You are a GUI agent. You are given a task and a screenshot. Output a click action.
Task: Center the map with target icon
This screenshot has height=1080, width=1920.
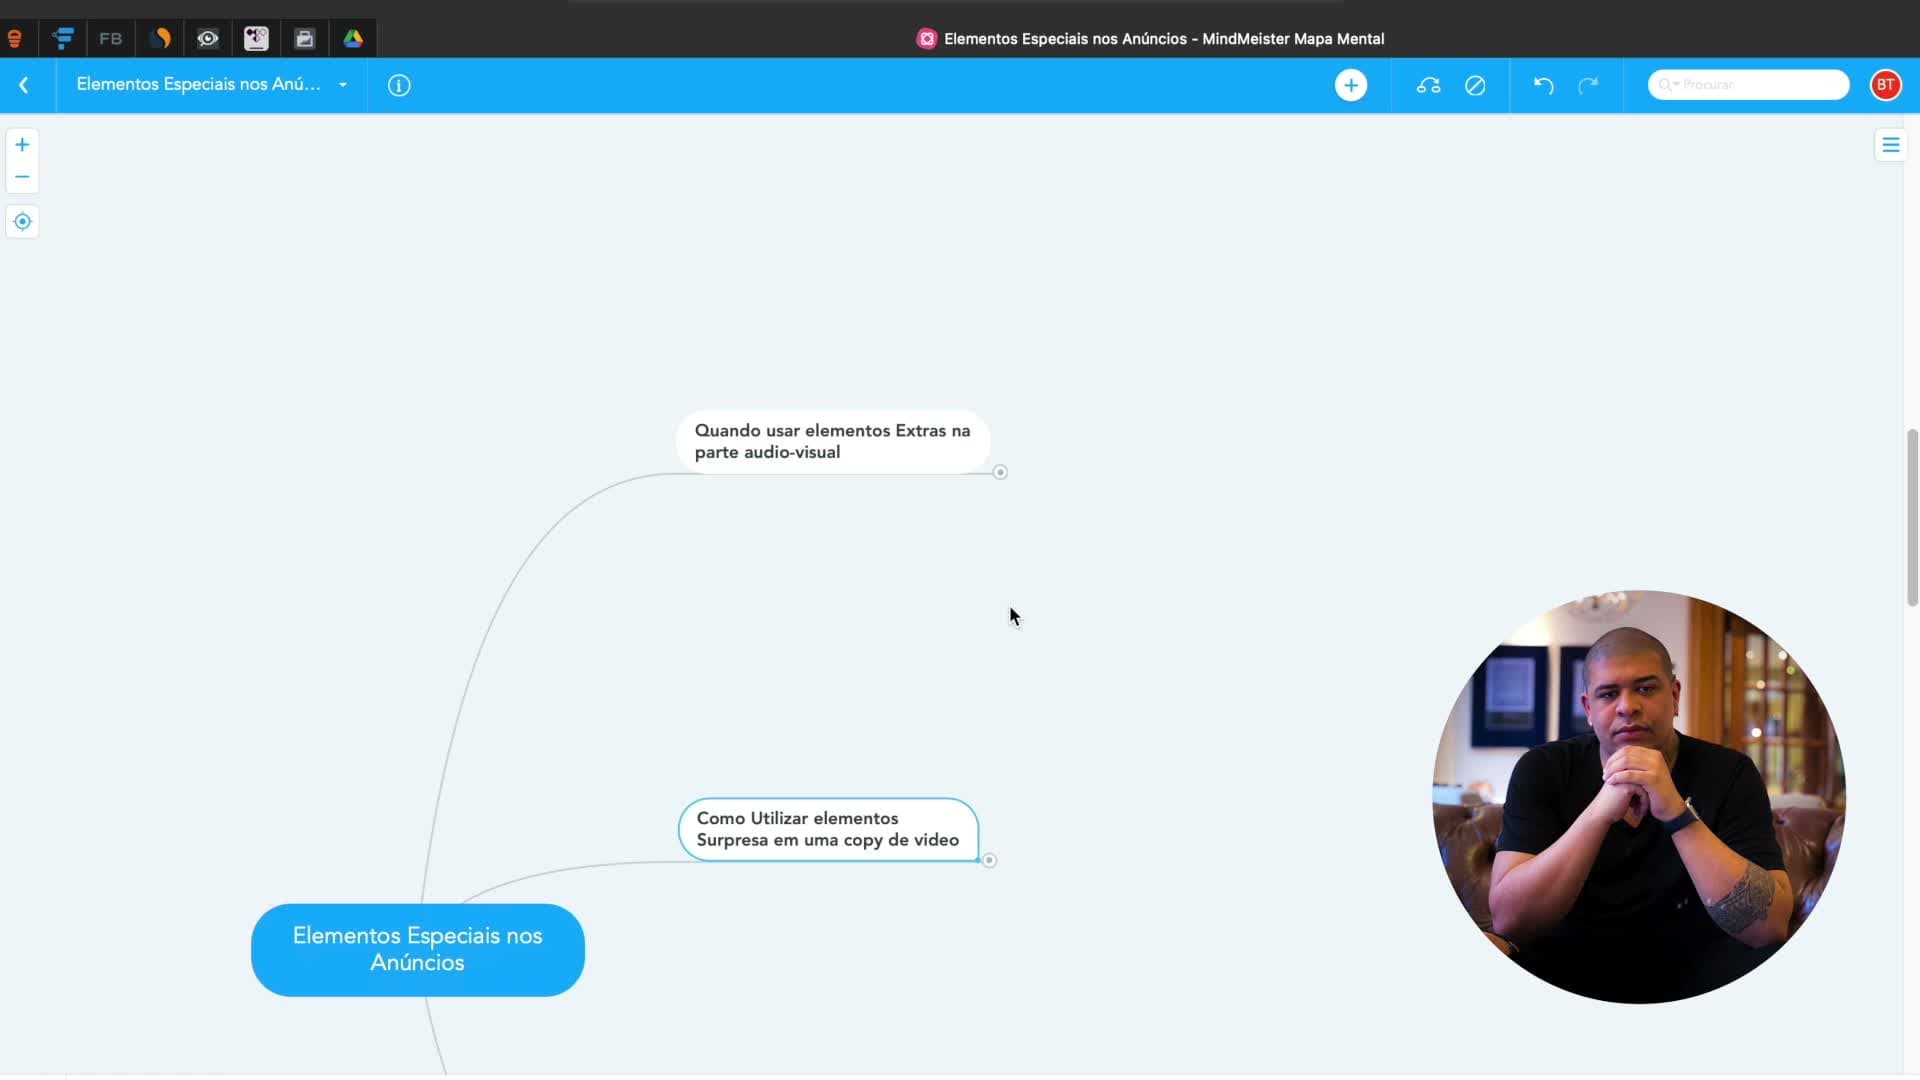coord(22,222)
